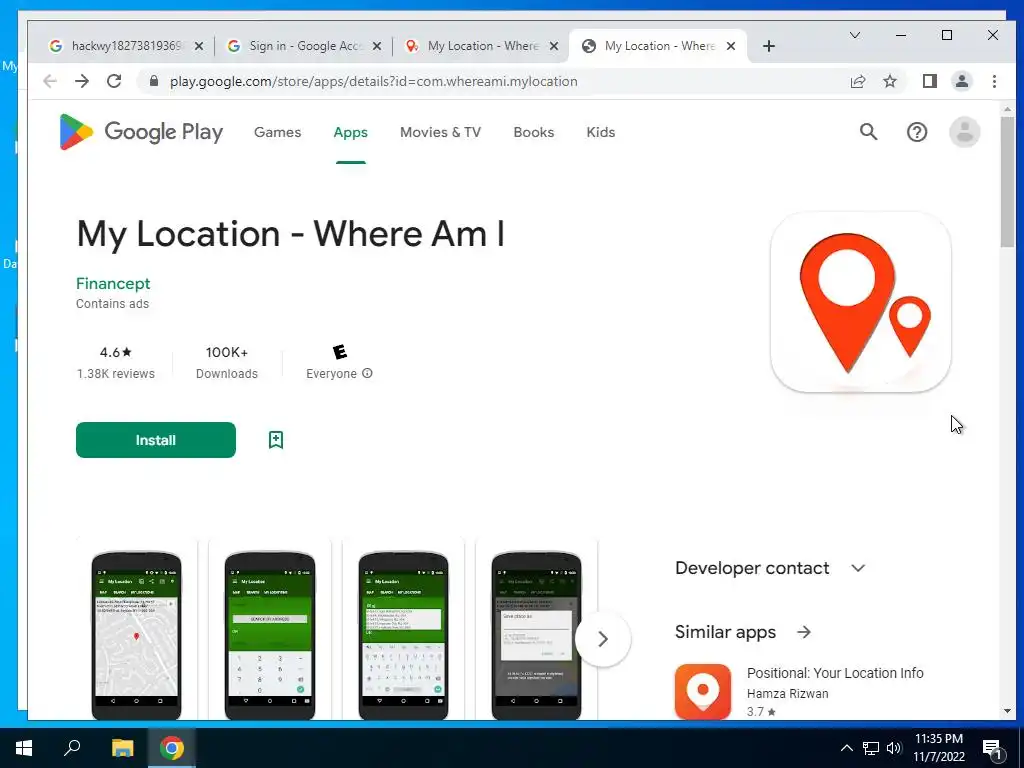Screen dimensions: 1024x768
Task: Switch to hackwy18273819369 browser tab
Action: (126, 46)
